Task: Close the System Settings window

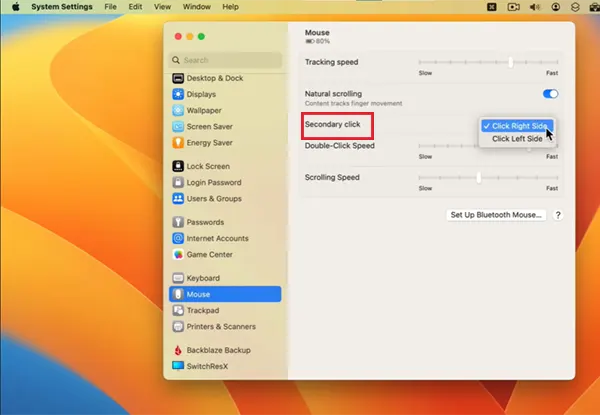Action: coord(178,36)
